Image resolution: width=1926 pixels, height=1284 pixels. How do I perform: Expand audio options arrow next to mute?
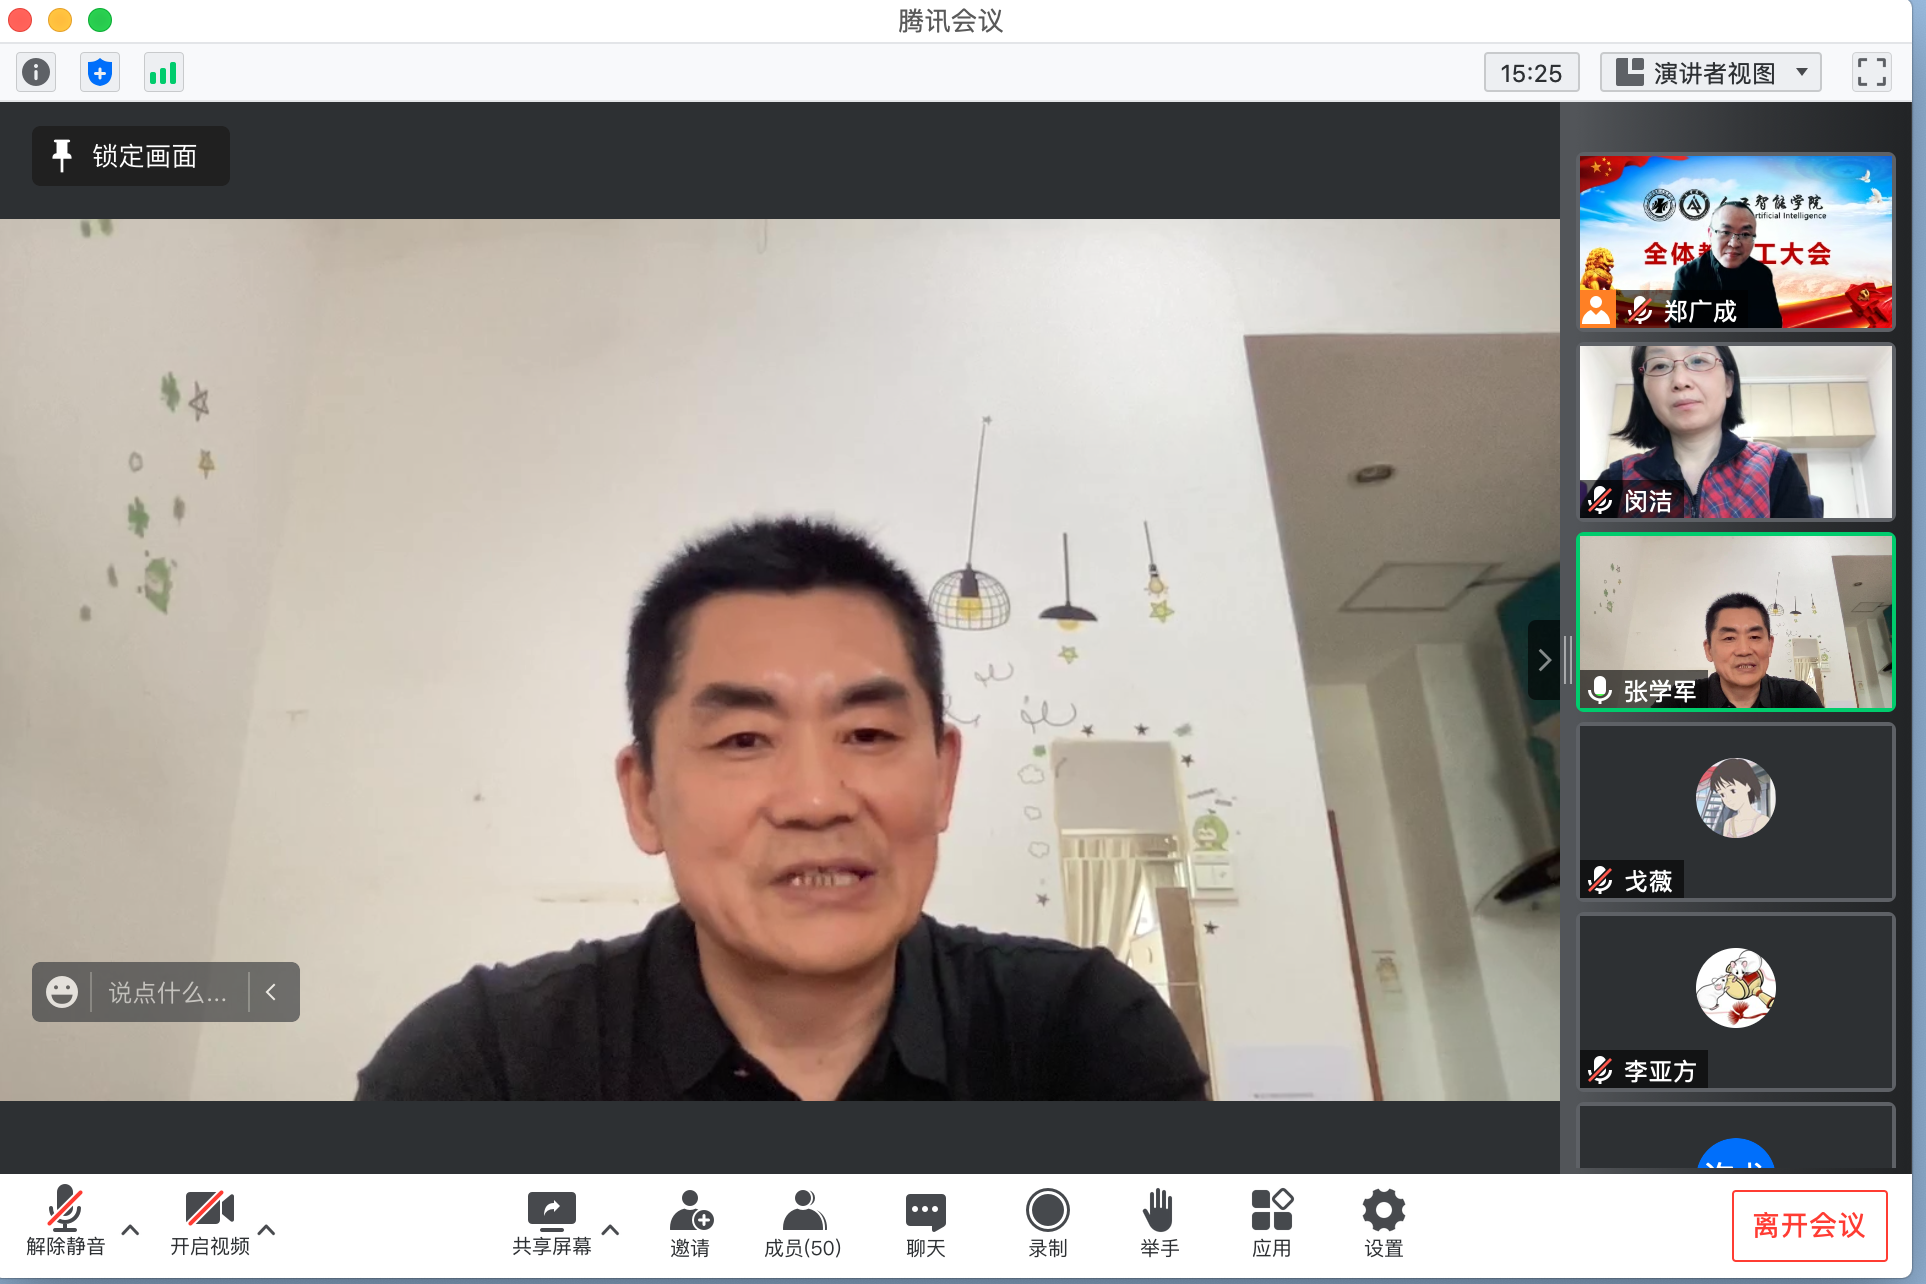[x=130, y=1229]
